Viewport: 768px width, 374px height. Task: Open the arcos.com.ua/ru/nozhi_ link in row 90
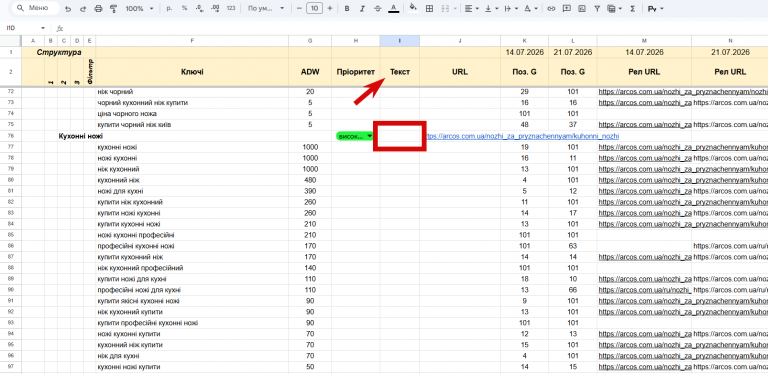[644, 290]
